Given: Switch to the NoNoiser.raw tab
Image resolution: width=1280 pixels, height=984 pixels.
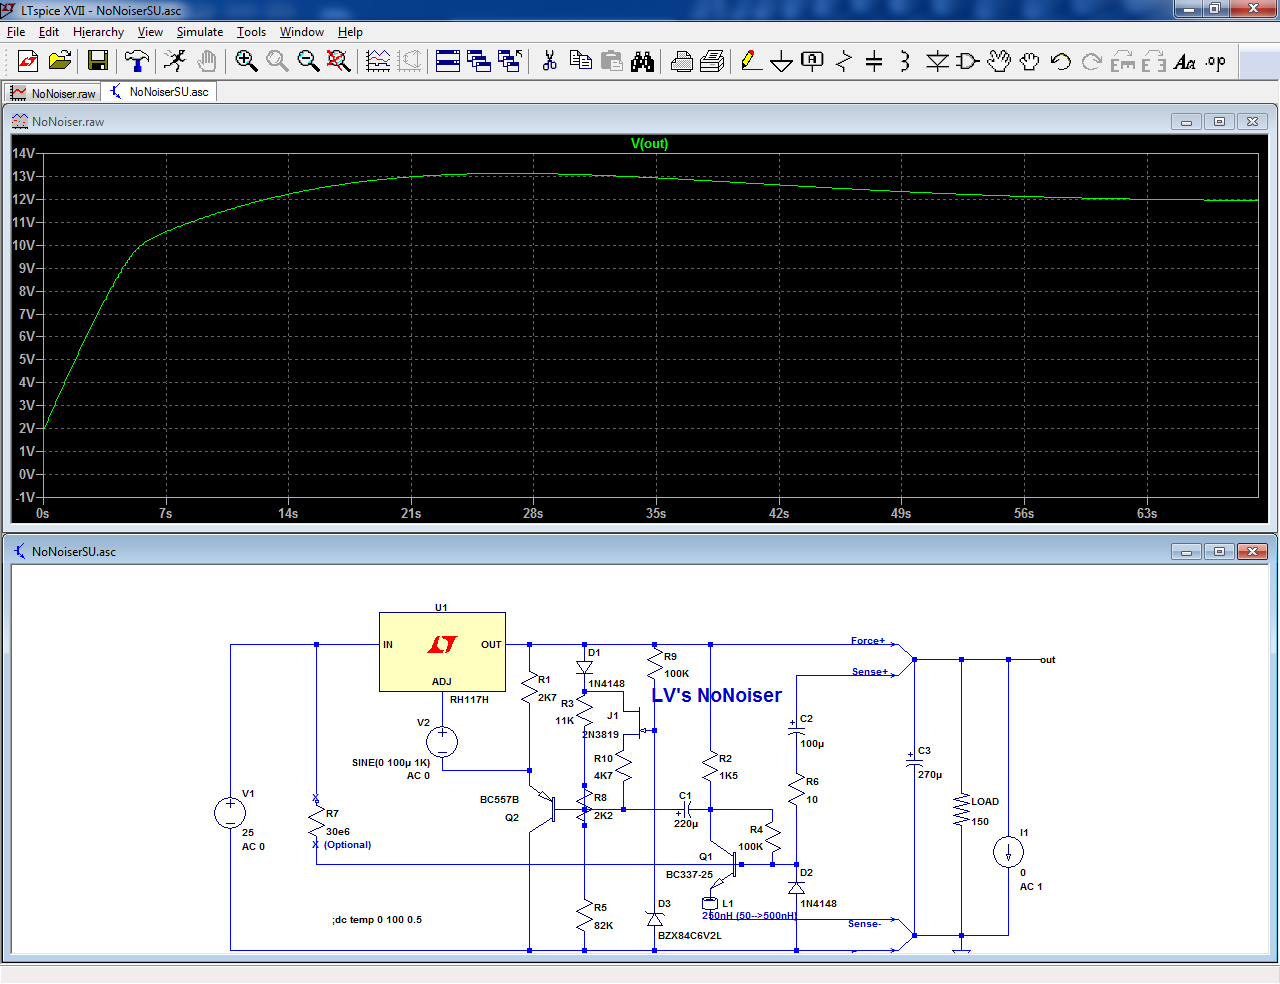Looking at the screenshot, I should point(52,93).
